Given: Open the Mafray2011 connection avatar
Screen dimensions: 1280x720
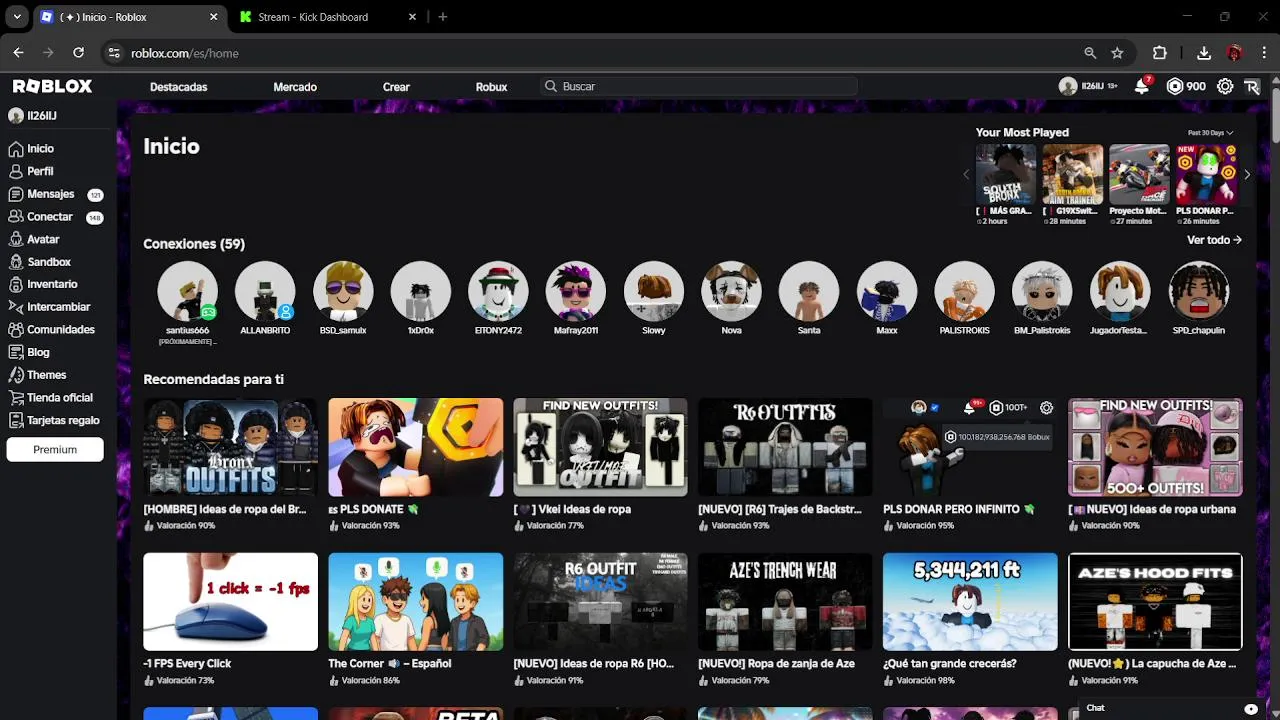Looking at the screenshot, I should (x=576, y=291).
